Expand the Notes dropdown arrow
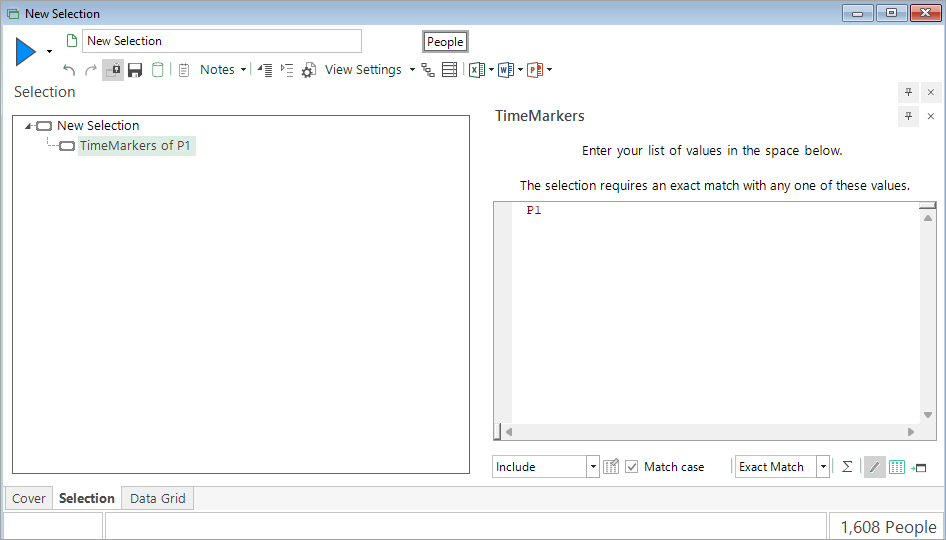This screenshot has width=946, height=540. click(243, 70)
